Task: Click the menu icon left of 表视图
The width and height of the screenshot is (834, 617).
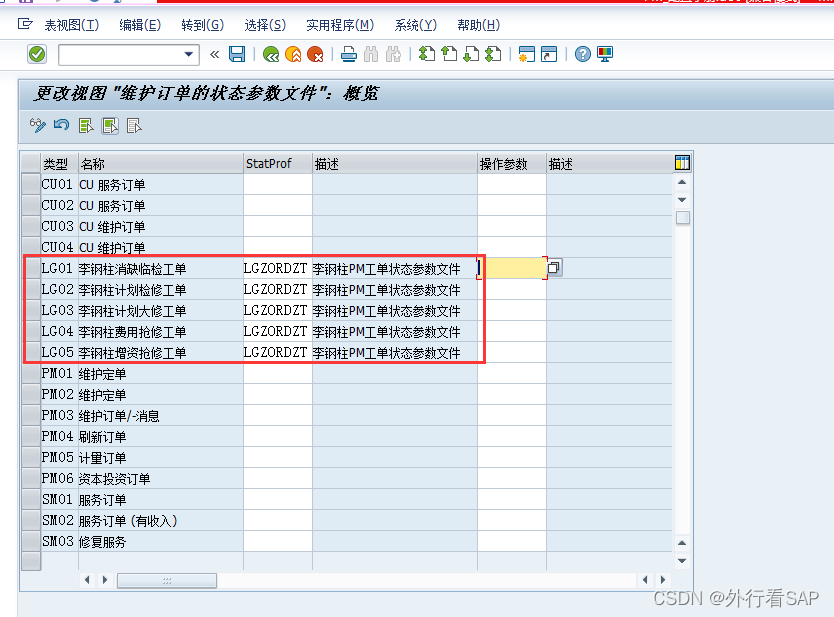Action: 25,24
